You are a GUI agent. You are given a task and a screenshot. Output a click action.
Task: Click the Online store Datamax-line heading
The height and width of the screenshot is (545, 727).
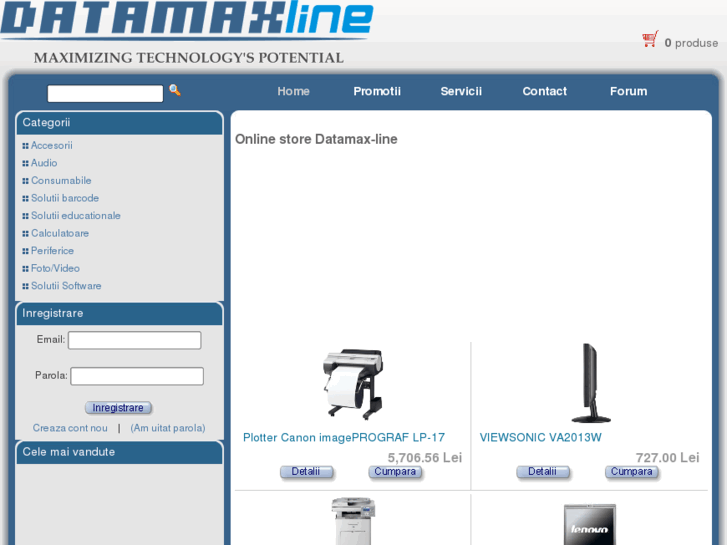[316, 139]
